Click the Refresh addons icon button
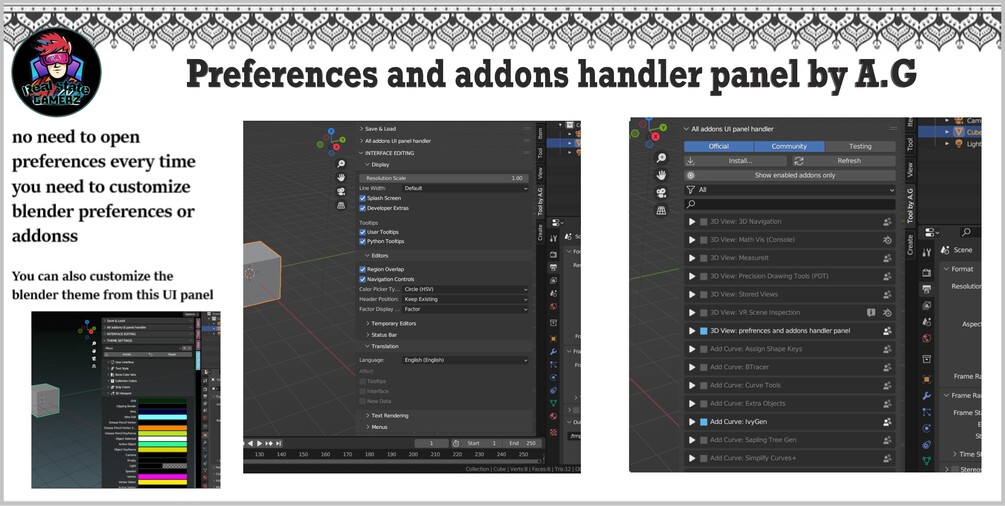 point(799,161)
